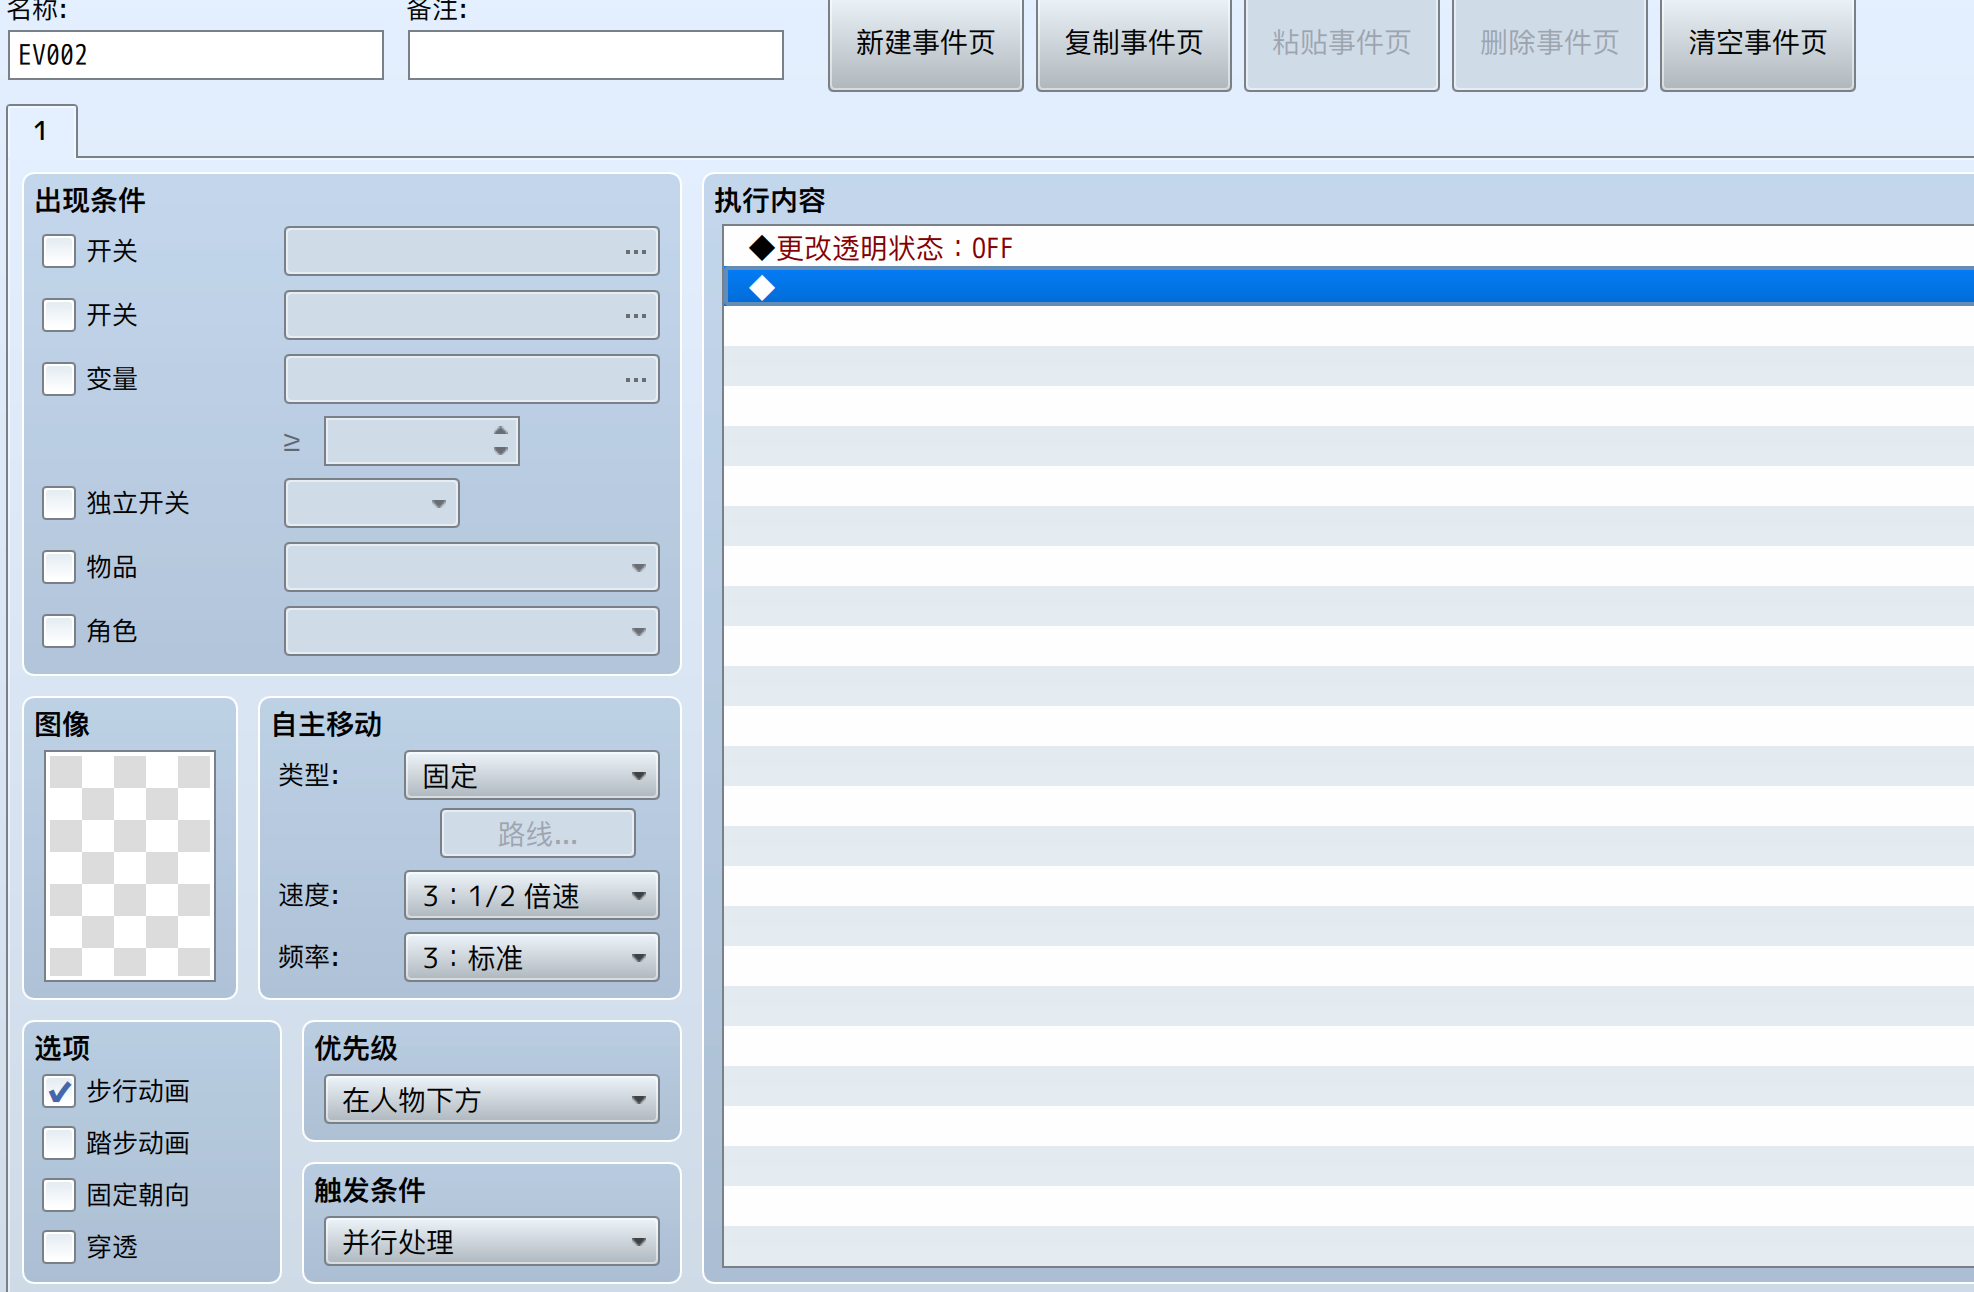This screenshot has width=1974, height=1292.
Task: Click the diamond icon beside 更改透明状态
Action: [762, 247]
